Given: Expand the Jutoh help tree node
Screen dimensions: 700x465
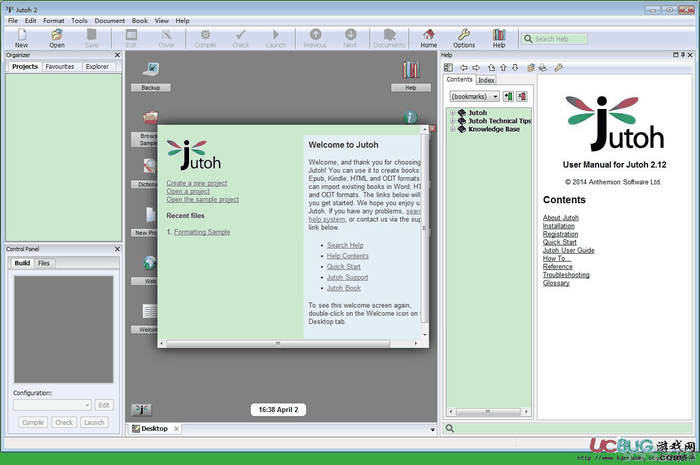Looking at the screenshot, I should (452, 113).
